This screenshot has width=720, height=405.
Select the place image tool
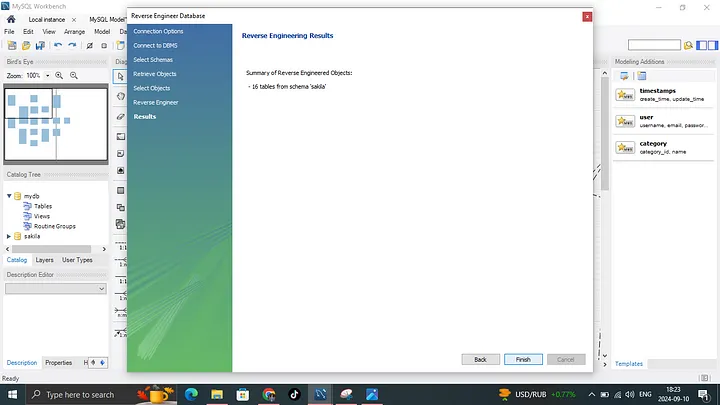coord(121,170)
